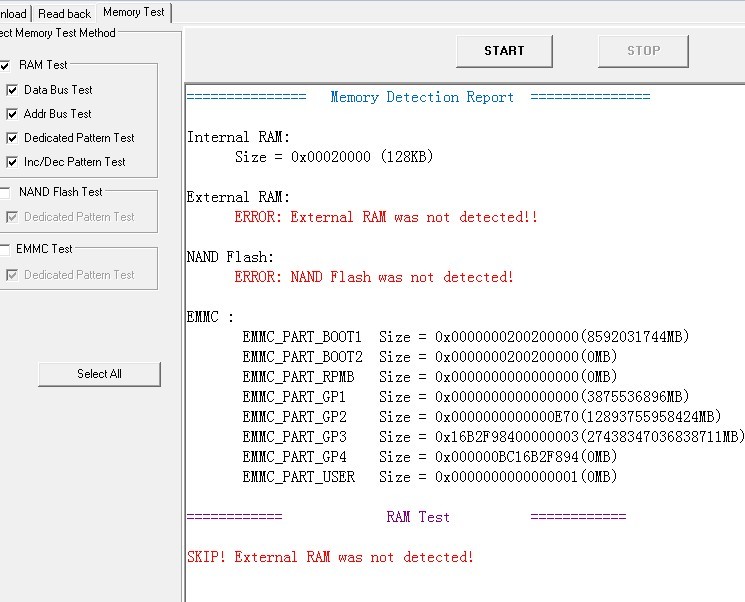Click the EMMC : label
The height and width of the screenshot is (602, 745).
(210, 317)
